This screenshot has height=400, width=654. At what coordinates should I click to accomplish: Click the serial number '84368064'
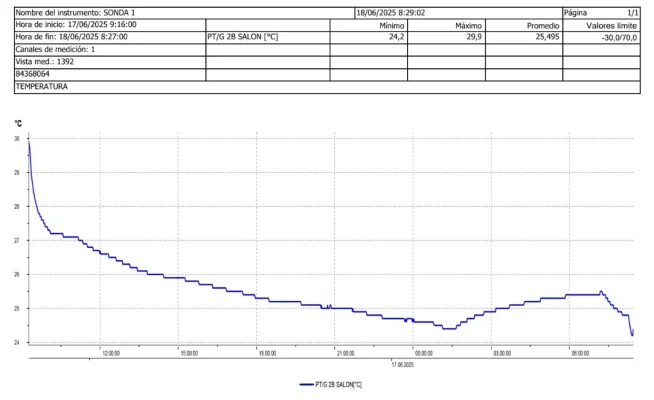click(33, 74)
